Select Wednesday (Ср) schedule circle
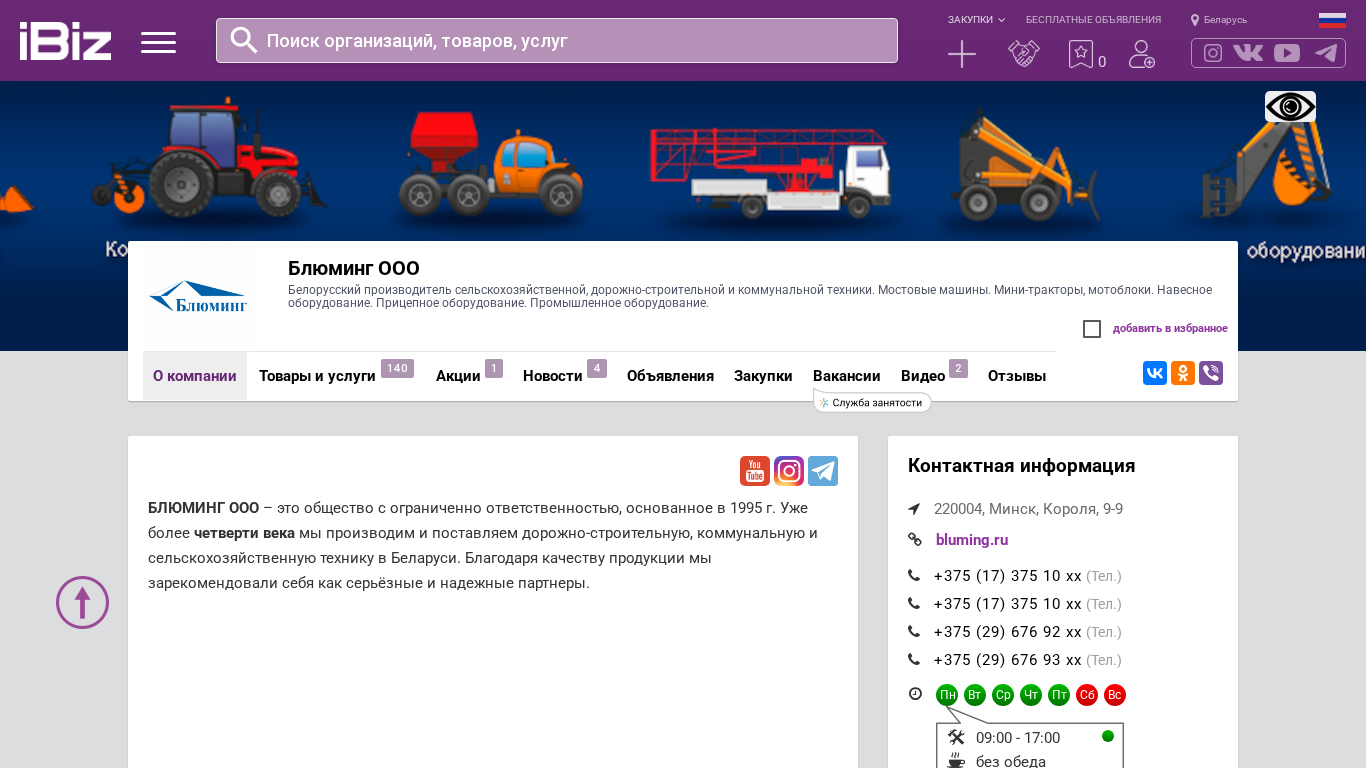Screen dimensions: 1366x768 [x=1003, y=695]
